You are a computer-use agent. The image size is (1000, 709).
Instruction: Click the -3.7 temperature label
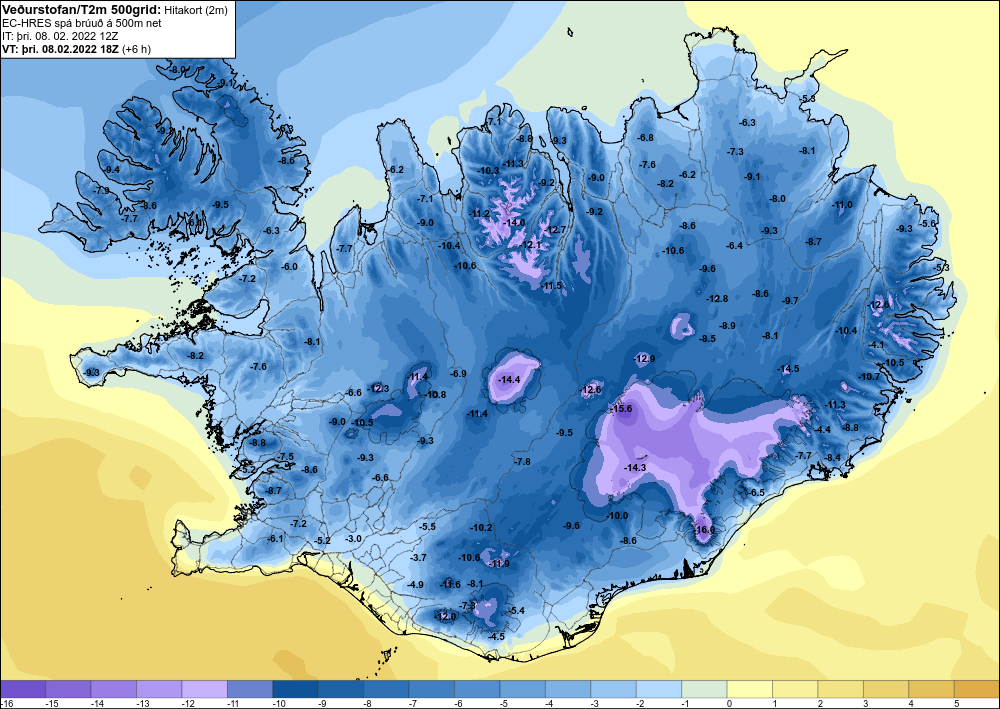click(x=418, y=557)
